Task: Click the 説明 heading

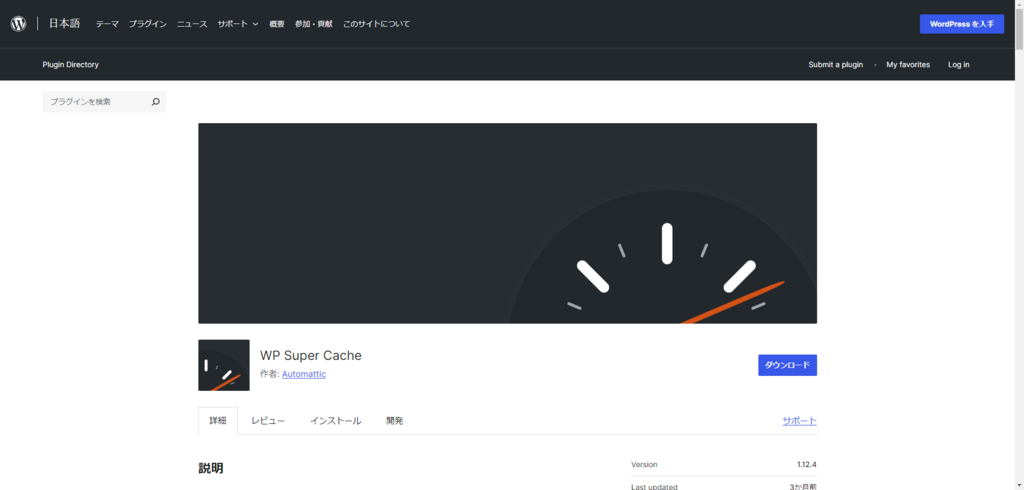Action: tap(211, 468)
